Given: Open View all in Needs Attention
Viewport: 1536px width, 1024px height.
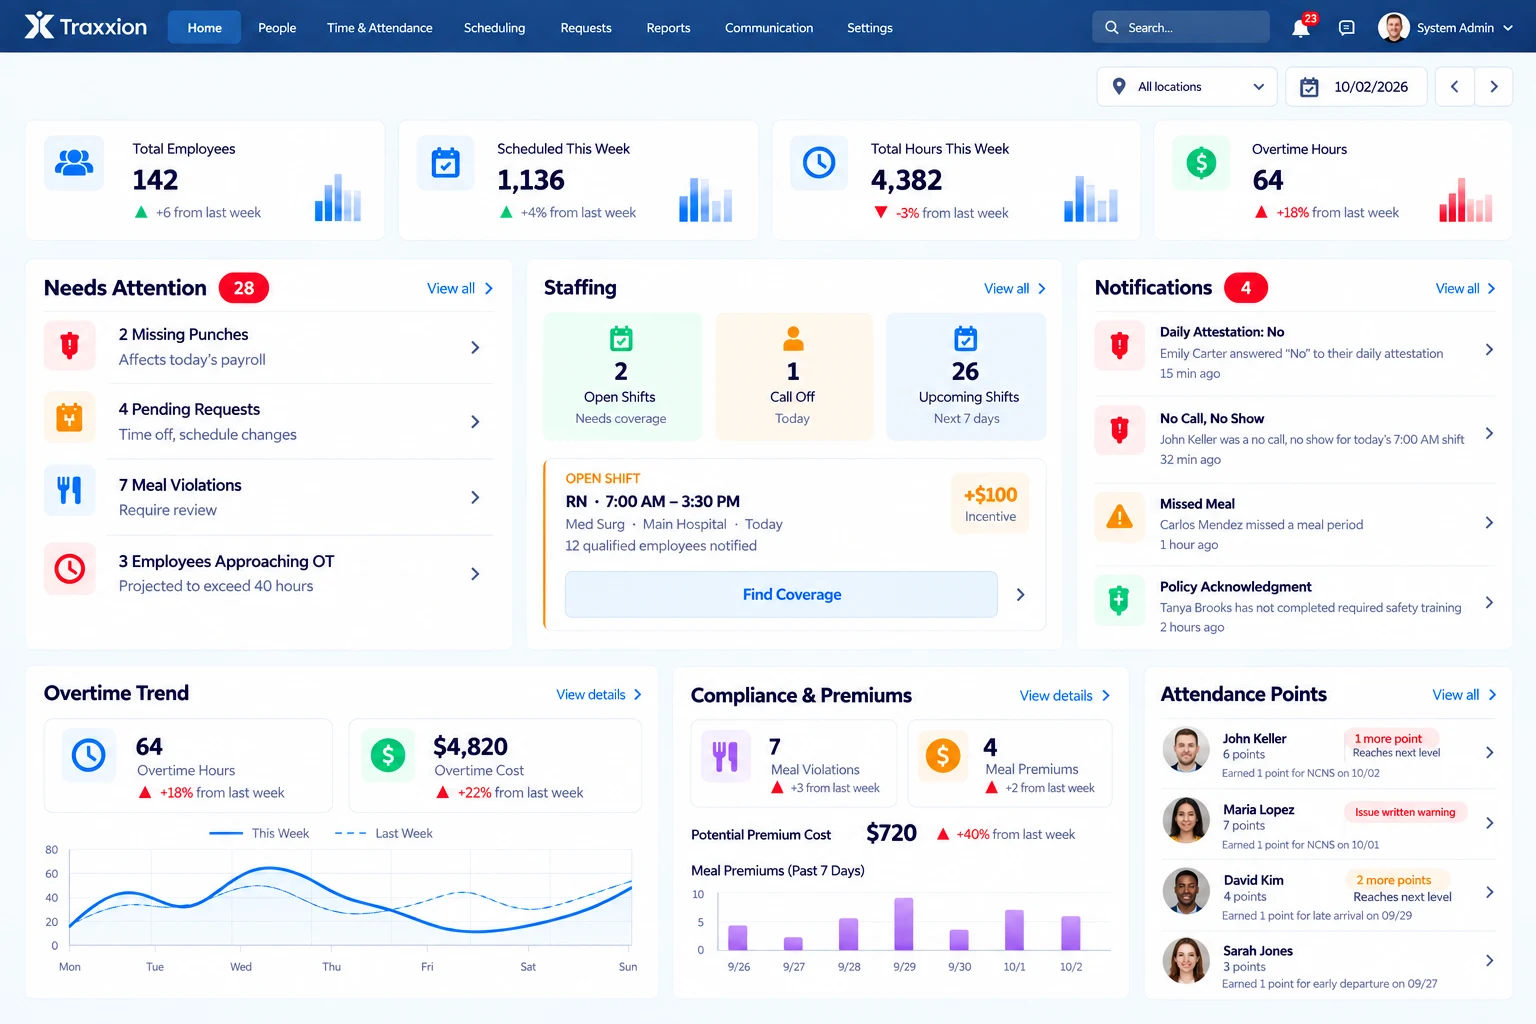Looking at the screenshot, I should pos(460,288).
